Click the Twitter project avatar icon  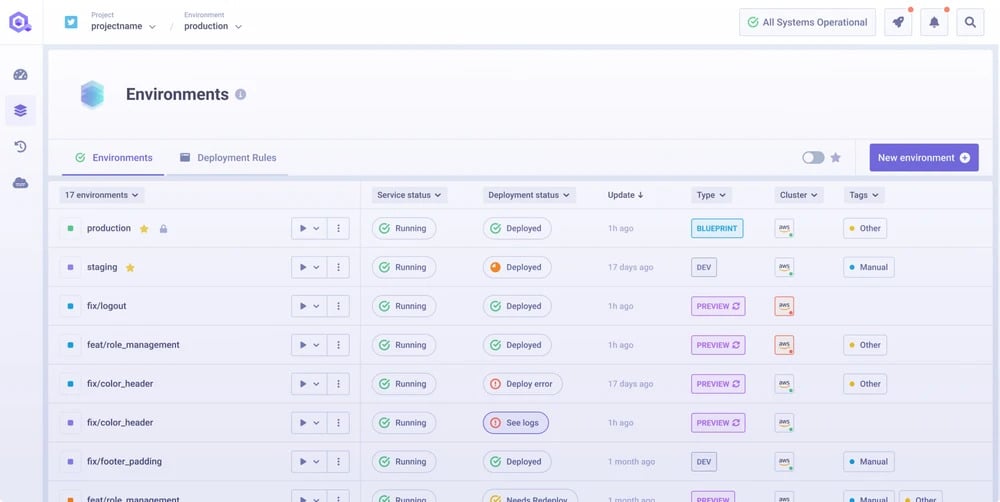coord(71,22)
